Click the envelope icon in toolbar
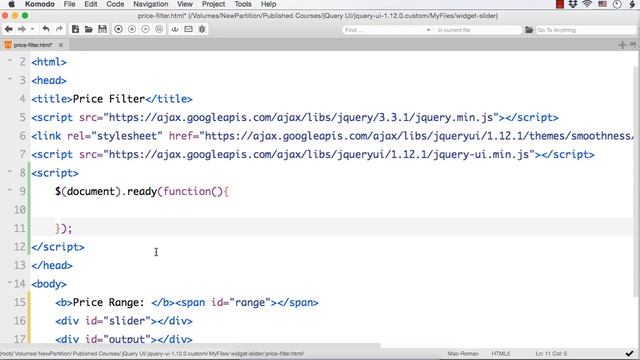The width and height of the screenshot is (640, 360). 188,29
